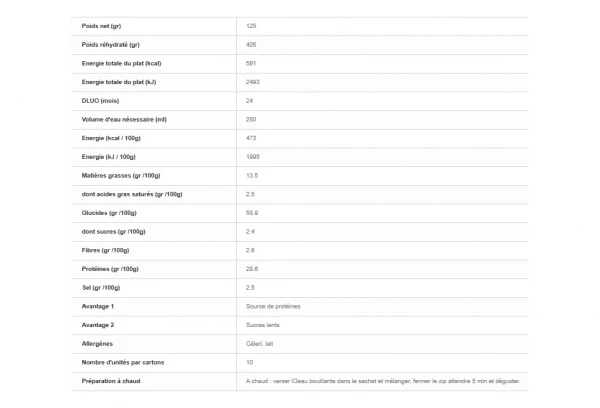Select the 'Protéines (gr /100g)' label
Screen dimensions: 600x408
coord(109,269)
